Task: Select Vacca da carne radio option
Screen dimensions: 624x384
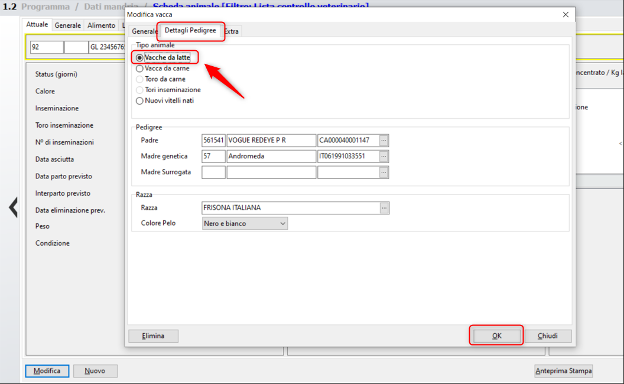Action: click(139, 68)
